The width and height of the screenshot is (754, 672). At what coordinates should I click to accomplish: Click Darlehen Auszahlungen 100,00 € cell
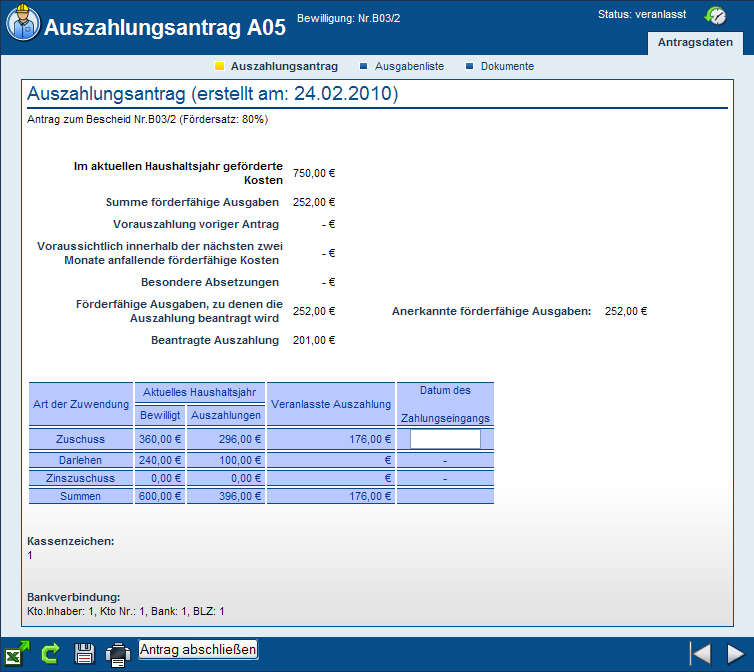coord(226,460)
